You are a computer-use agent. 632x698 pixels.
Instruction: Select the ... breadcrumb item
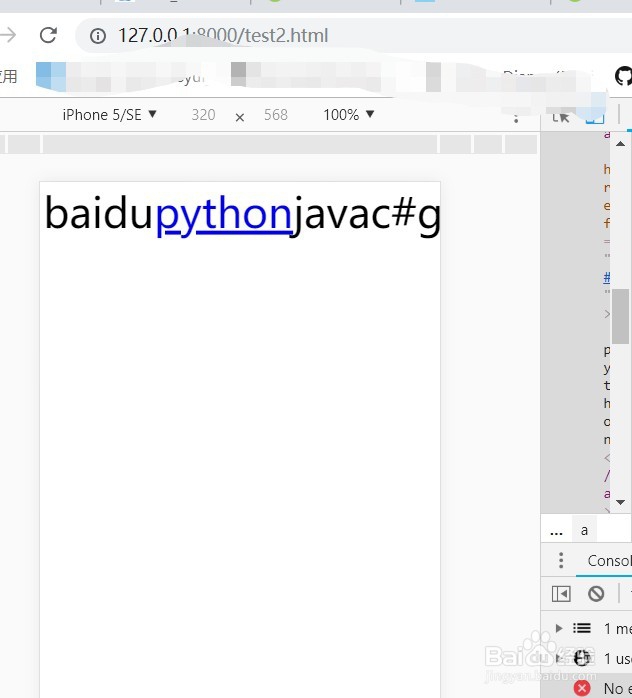[x=556, y=531]
